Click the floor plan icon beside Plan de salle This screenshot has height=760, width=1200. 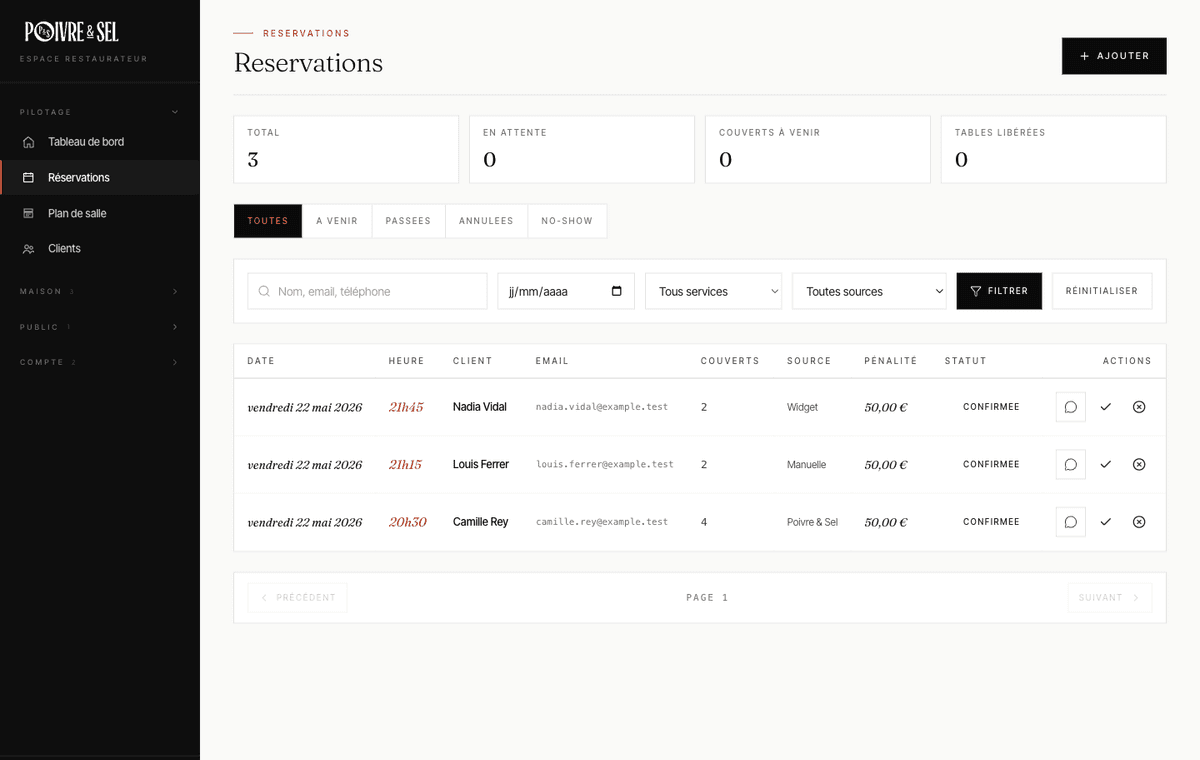click(x=28, y=213)
